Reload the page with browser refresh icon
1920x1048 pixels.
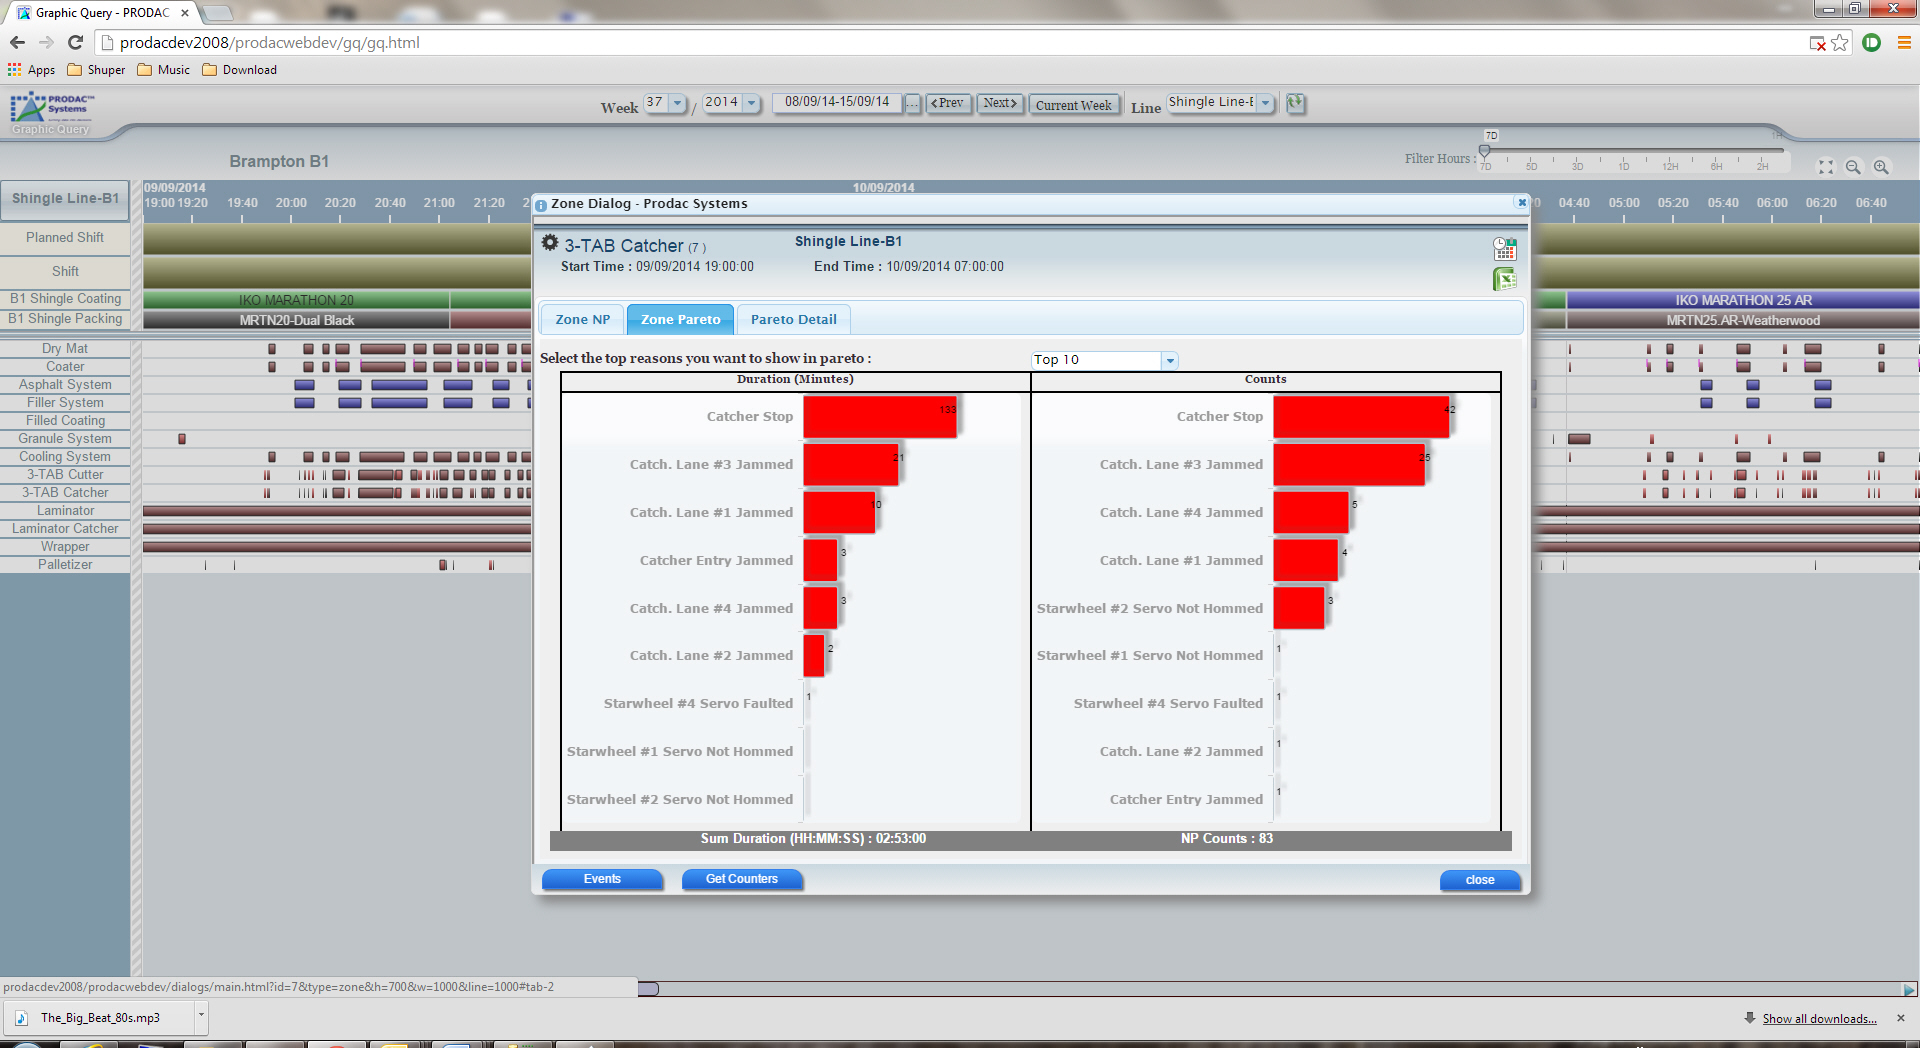75,42
